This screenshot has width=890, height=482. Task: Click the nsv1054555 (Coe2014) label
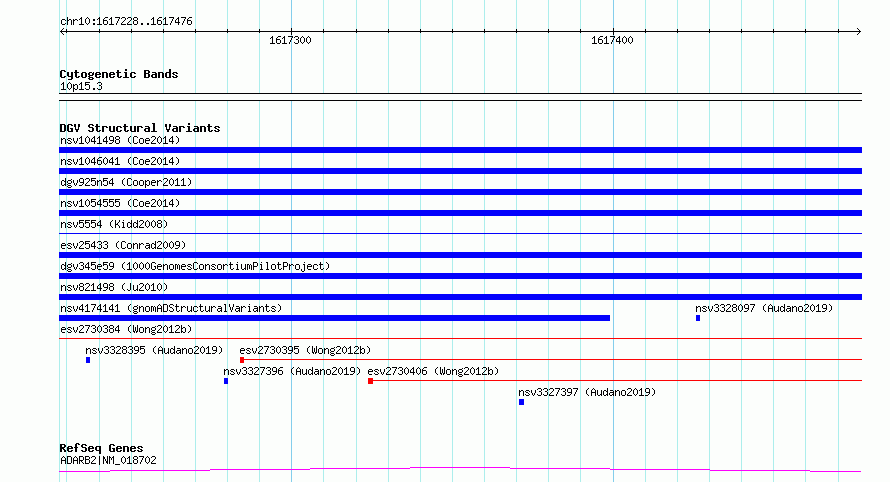pos(120,203)
